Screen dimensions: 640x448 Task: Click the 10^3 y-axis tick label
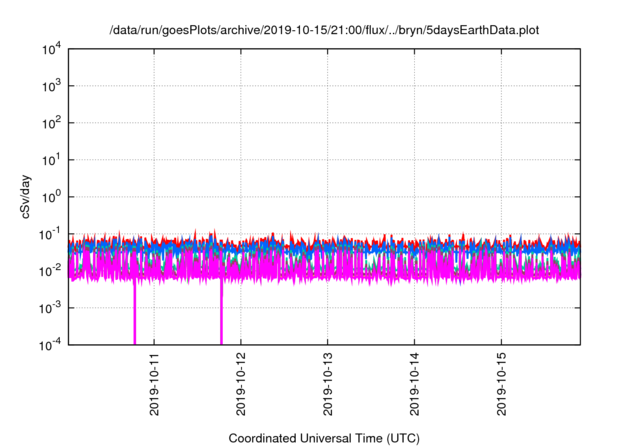click(51, 86)
